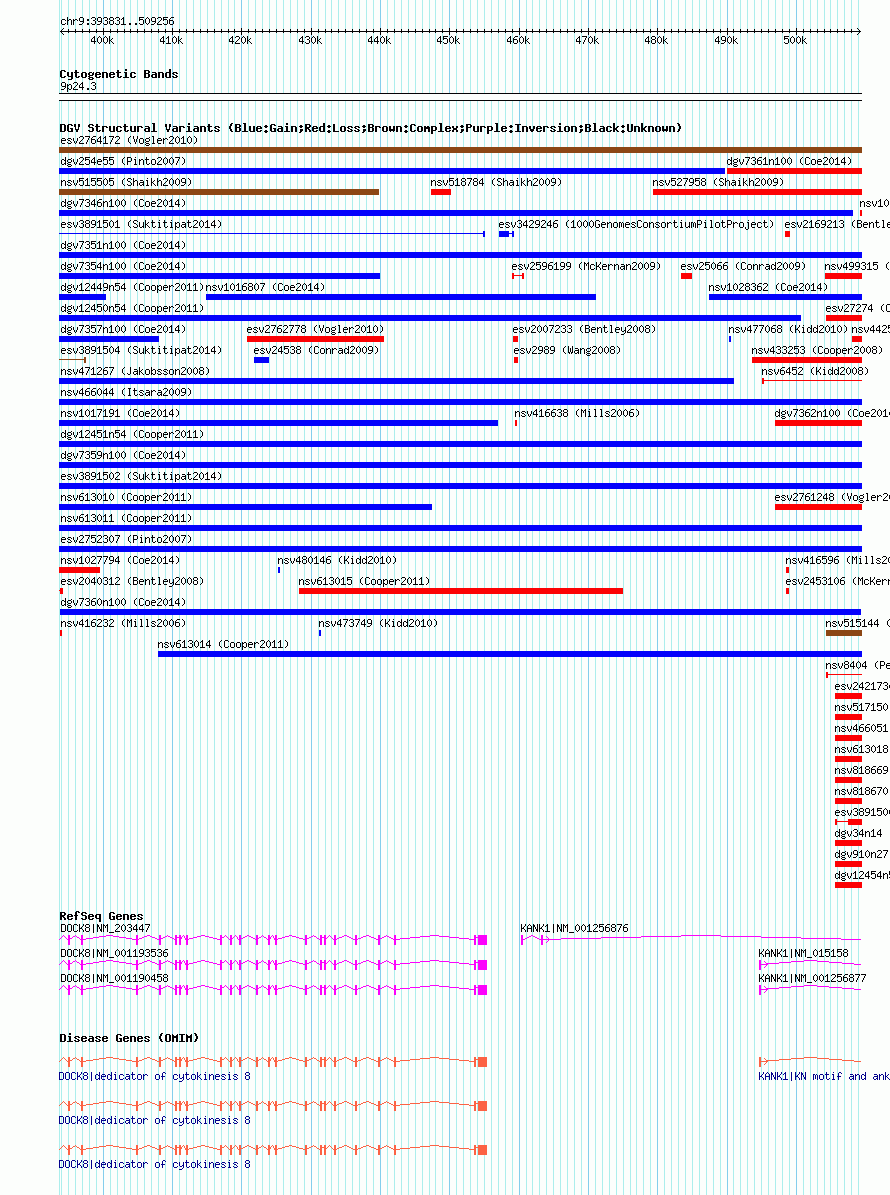Image resolution: width=890 pixels, height=1195 pixels.
Task: Click nsv613011 (Cooper2011) variant label
Action: [126, 518]
